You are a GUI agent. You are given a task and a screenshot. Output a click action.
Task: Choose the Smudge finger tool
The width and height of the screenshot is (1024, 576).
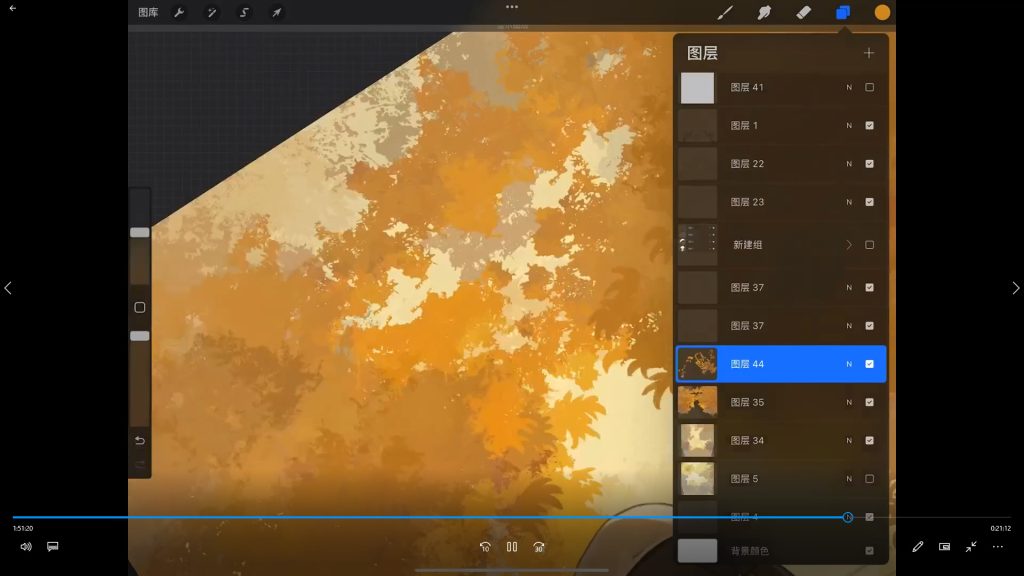pos(764,13)
